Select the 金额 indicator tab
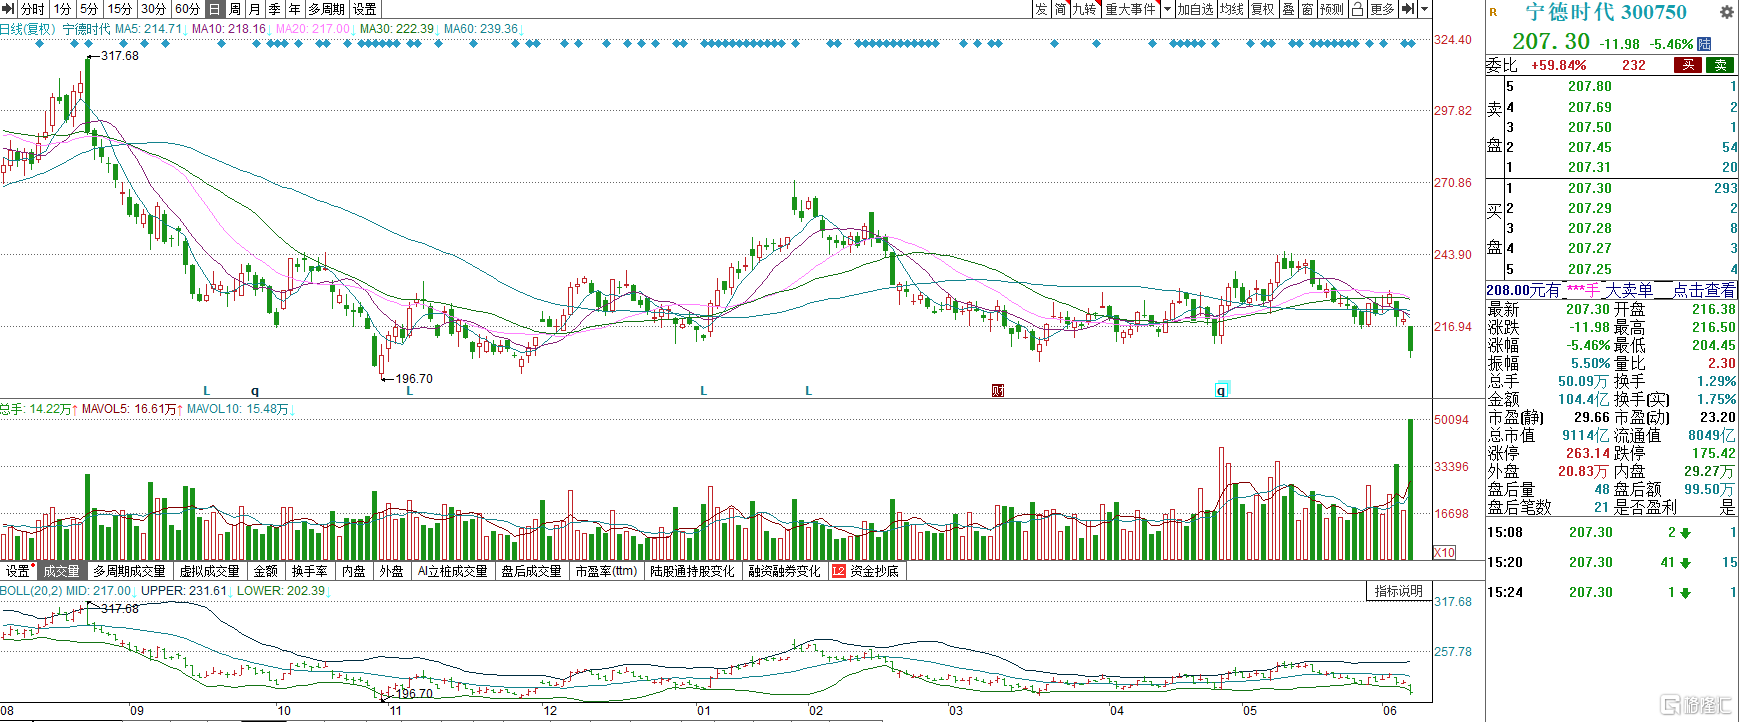The width and height of the screenshot is (1739, 722). [266, 571]
